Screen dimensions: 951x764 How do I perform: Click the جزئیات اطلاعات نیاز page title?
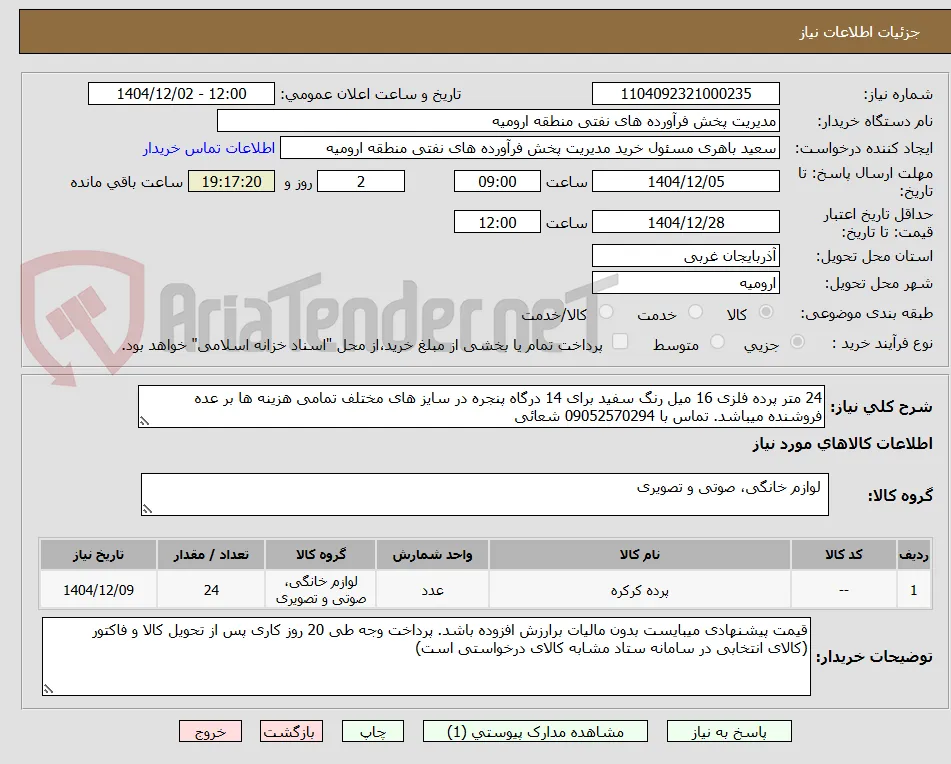pos(859,32)
